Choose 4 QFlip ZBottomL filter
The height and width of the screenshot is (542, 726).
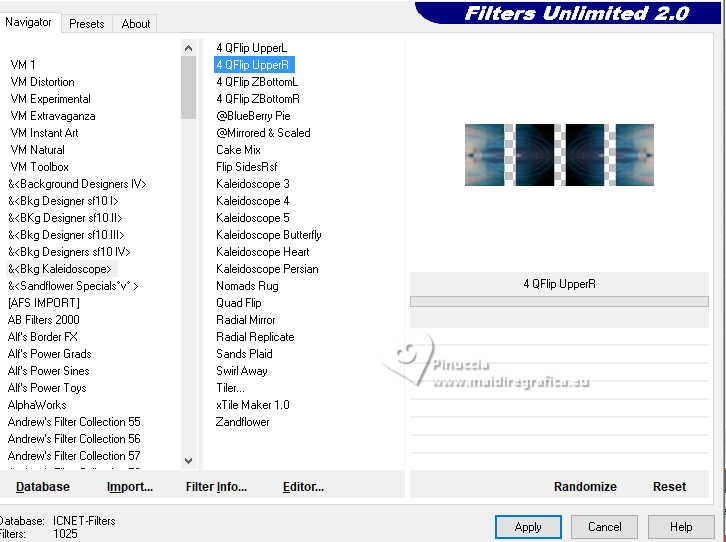point(257,82)
